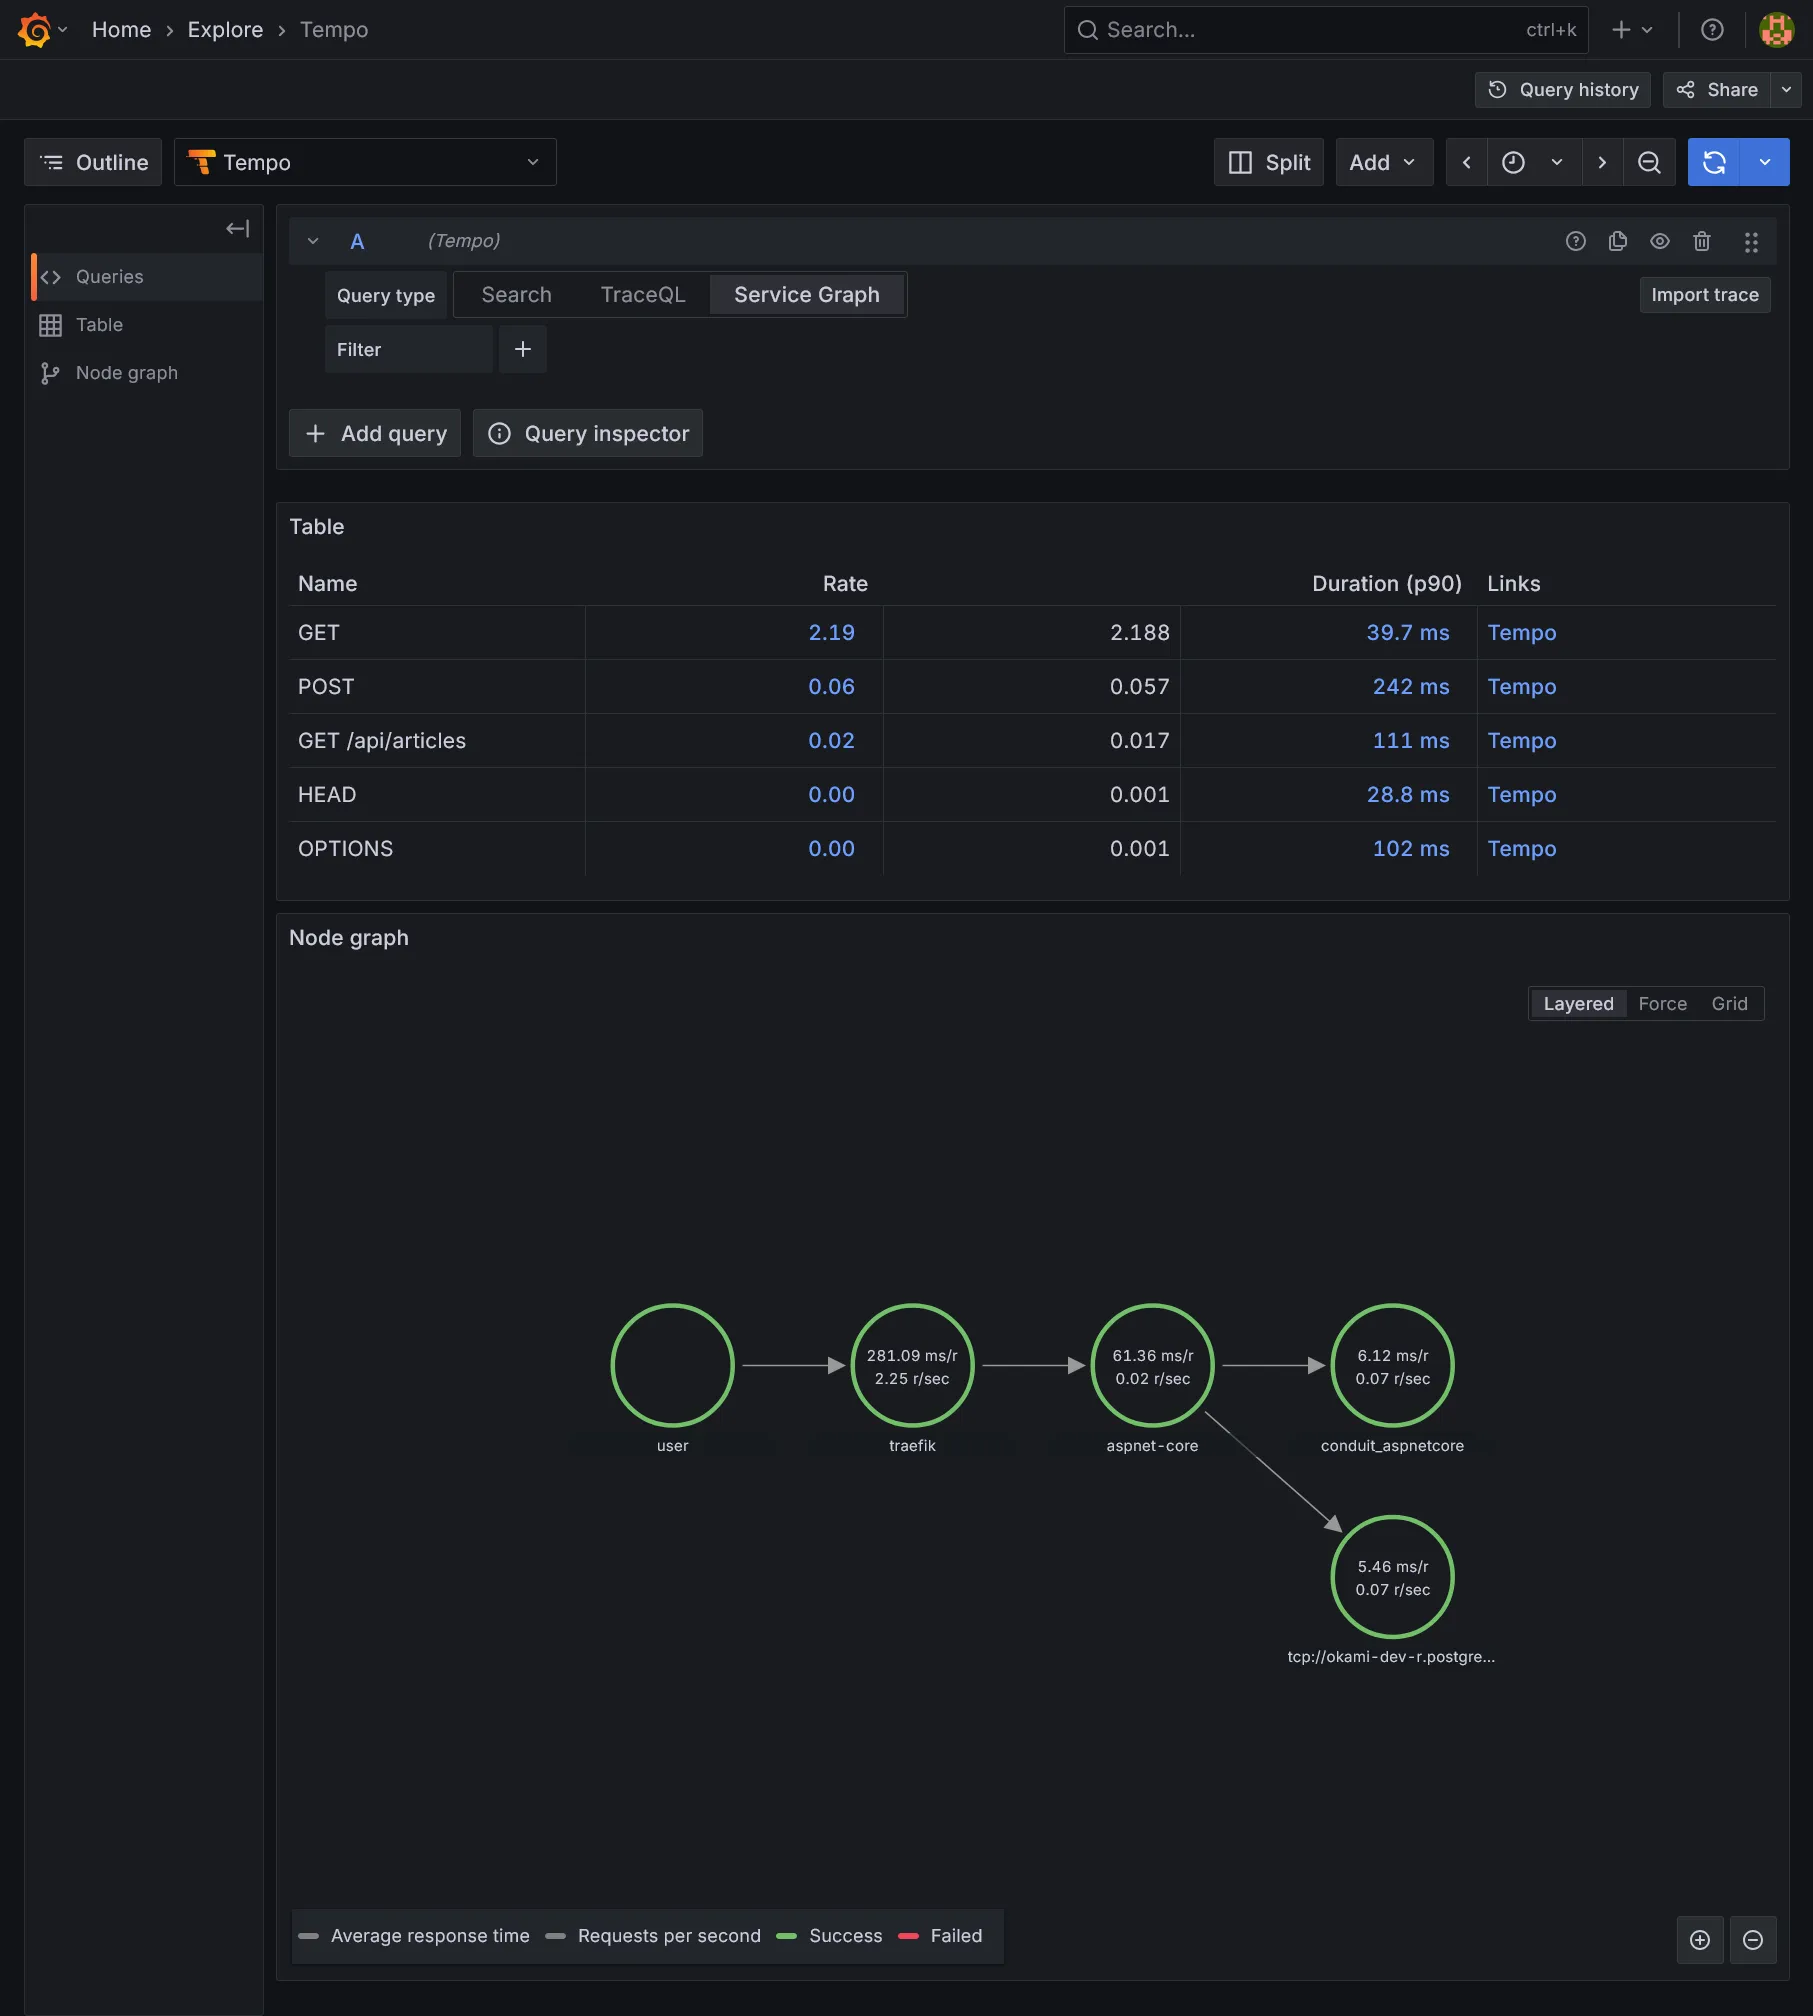Delete query A with the trash icon
This screenshot has height=2016, width=1813.
[x=1702, y=241]
